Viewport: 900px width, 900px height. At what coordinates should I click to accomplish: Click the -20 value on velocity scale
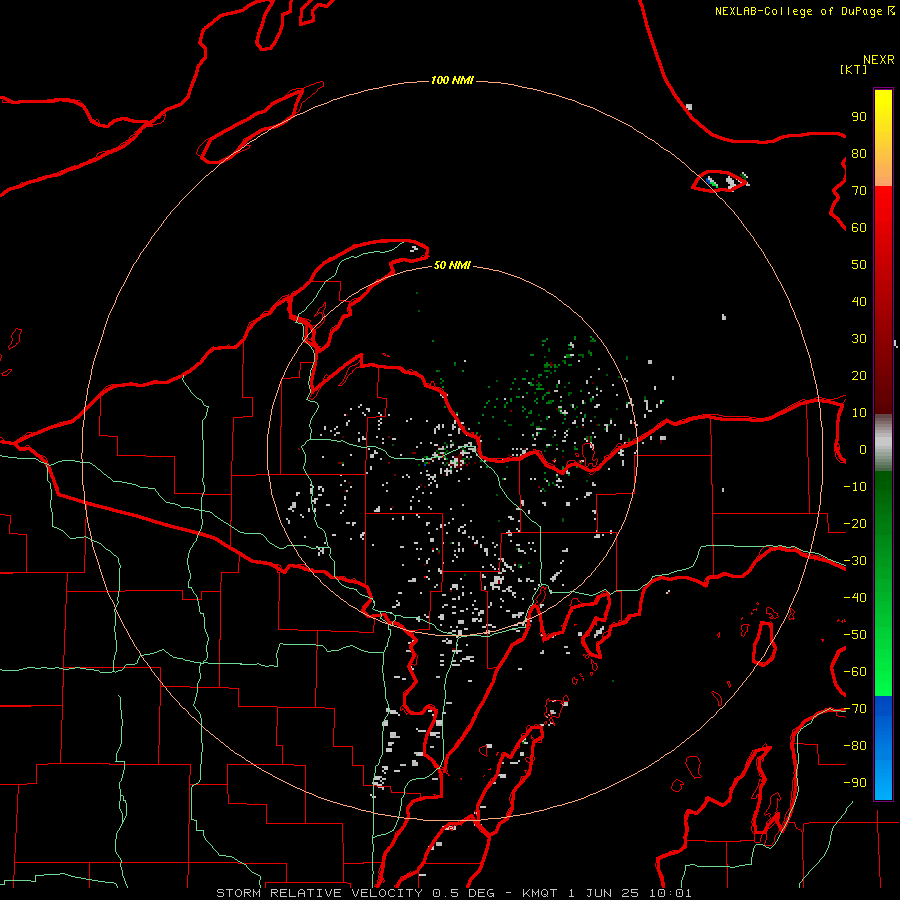(855, 524)
